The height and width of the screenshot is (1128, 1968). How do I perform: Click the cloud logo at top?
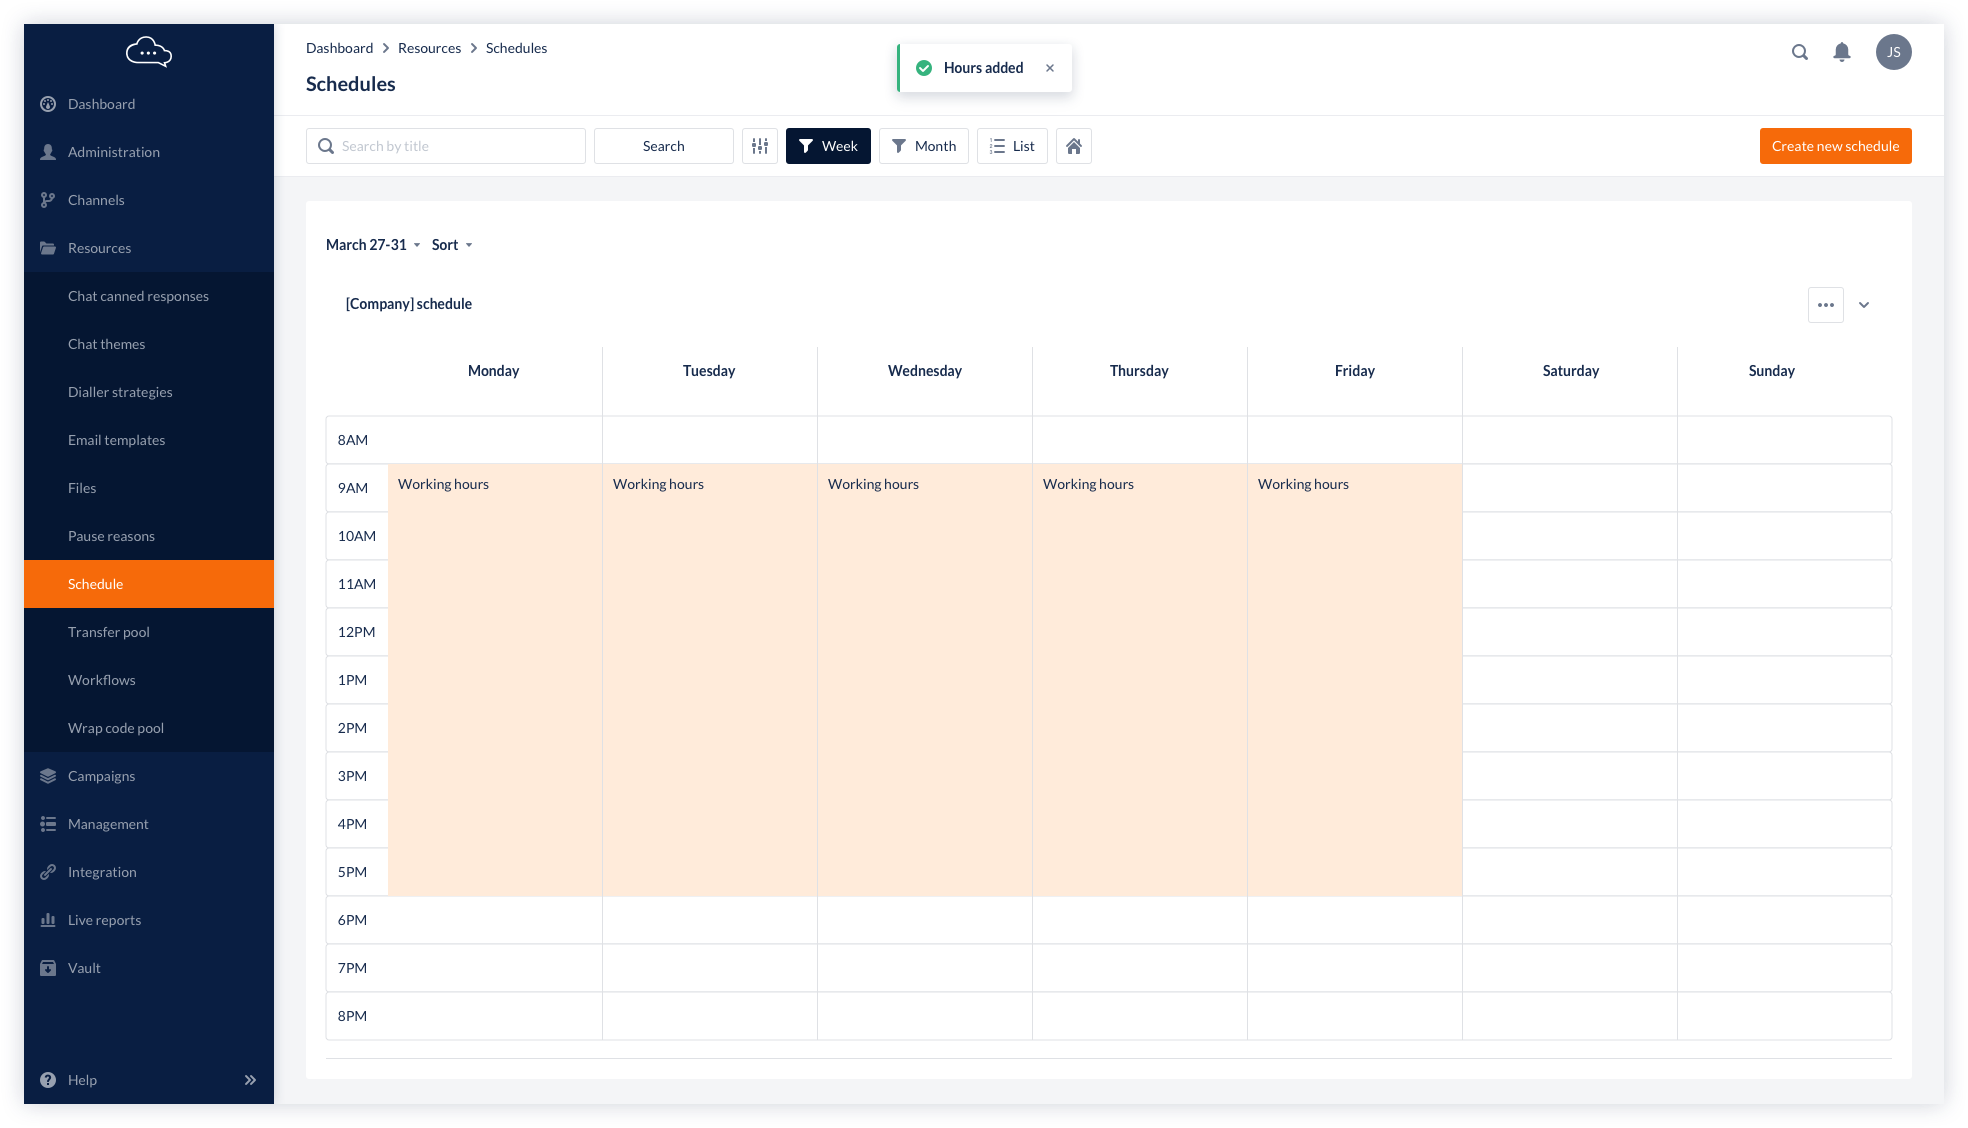point(148,52)
